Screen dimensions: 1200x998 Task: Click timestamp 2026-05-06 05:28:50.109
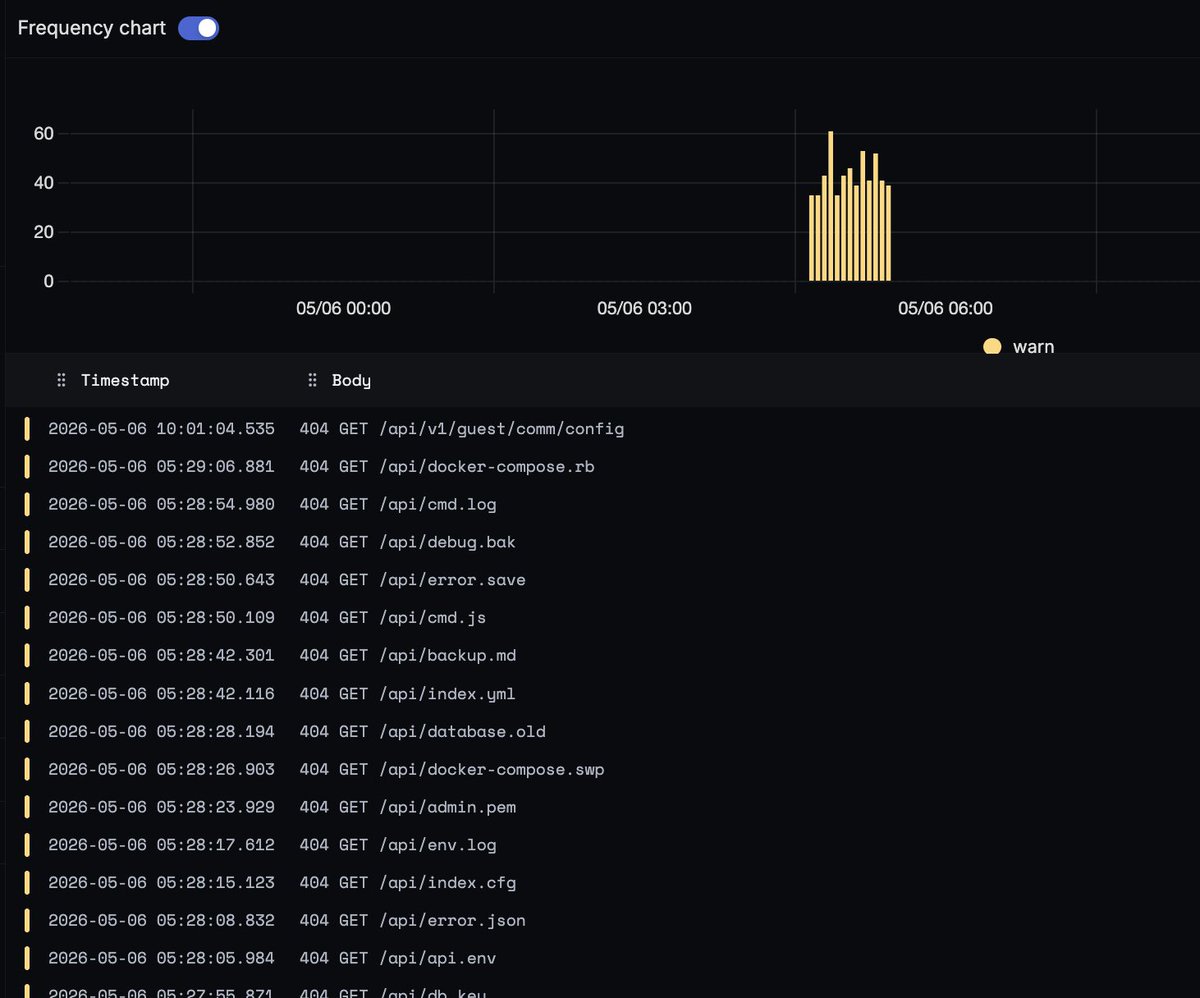click(161, 618)
